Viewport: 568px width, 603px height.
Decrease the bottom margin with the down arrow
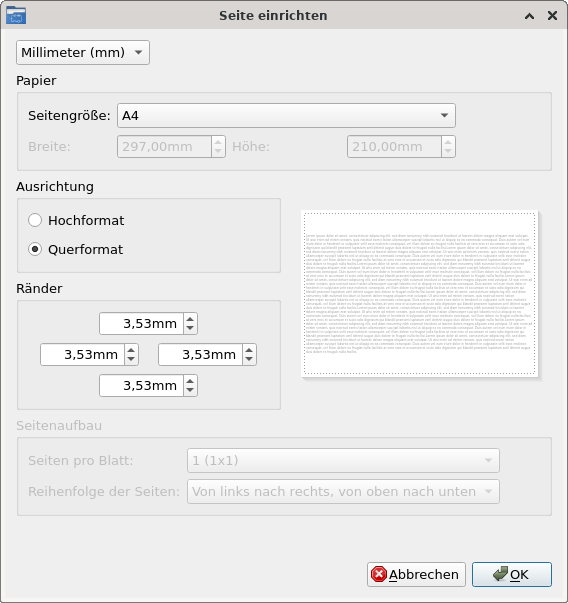point(190,391)
